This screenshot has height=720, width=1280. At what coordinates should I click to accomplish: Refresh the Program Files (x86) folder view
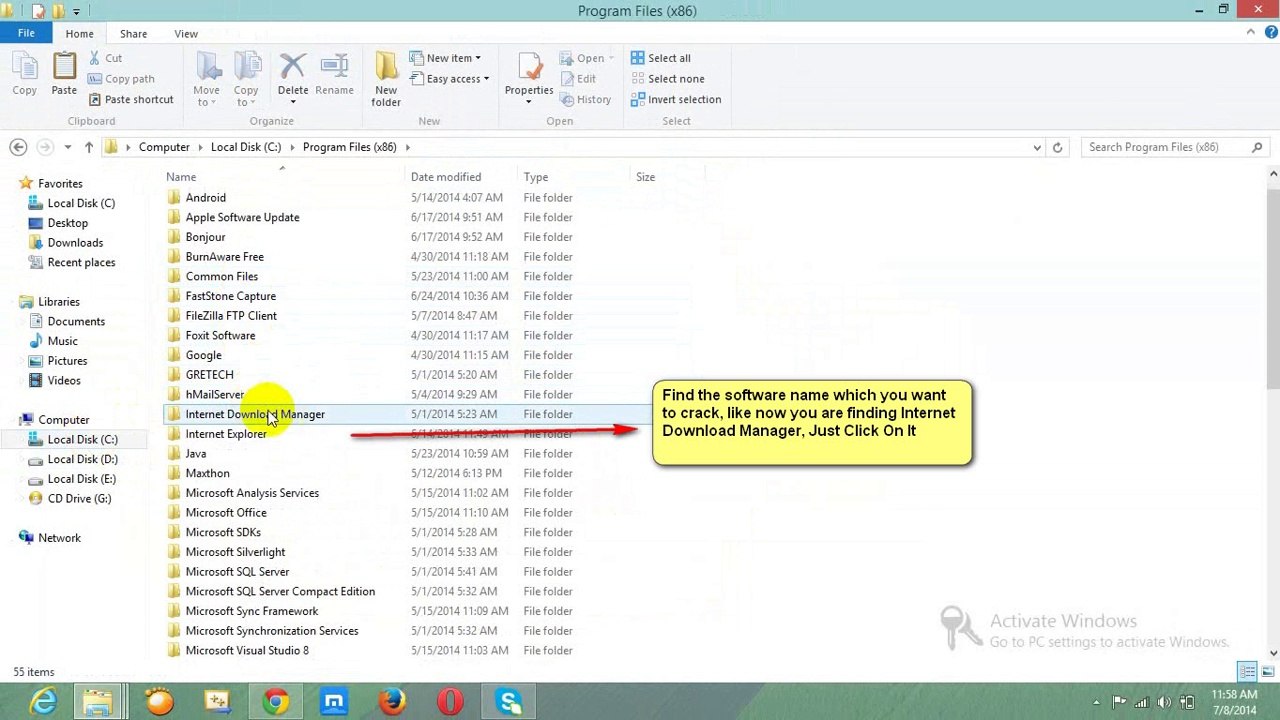(1057, 147)
